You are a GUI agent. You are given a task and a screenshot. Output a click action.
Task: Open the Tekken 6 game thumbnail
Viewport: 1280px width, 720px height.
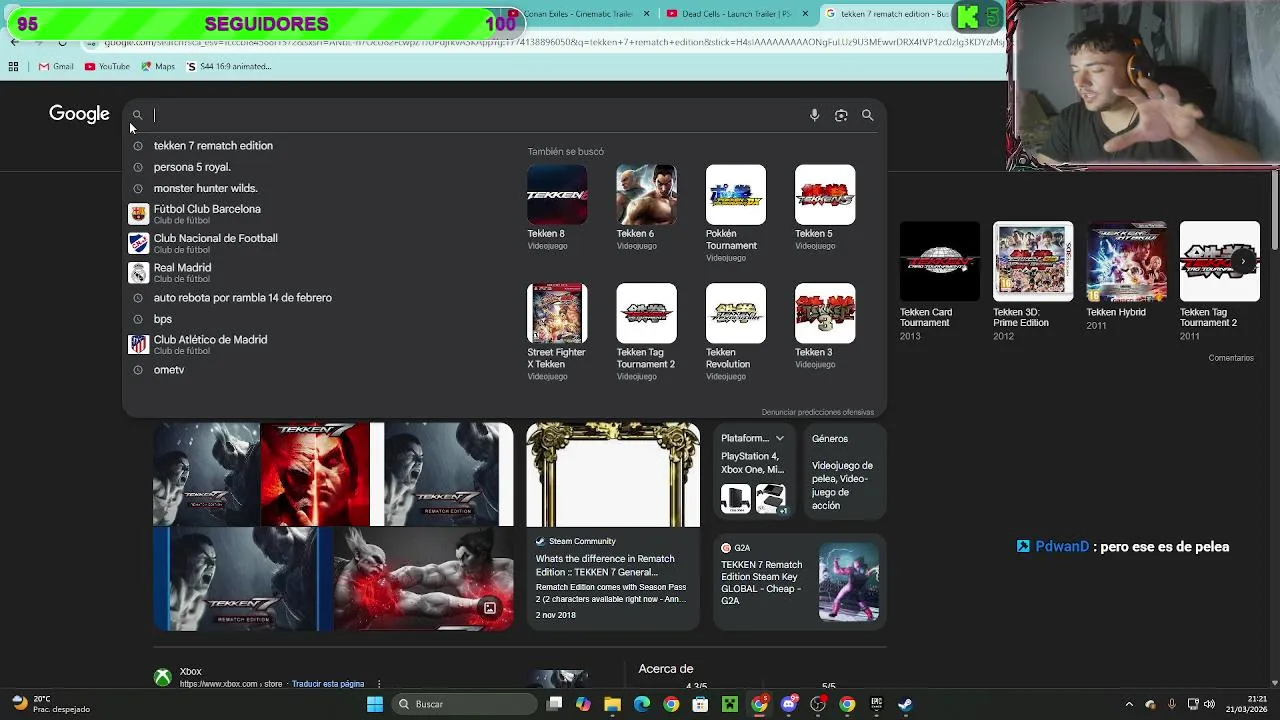646,195
